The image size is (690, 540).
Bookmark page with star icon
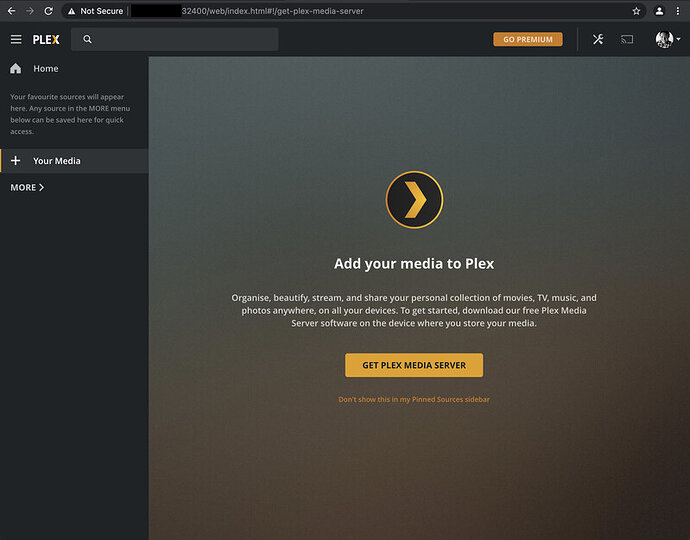coord(636,11)
